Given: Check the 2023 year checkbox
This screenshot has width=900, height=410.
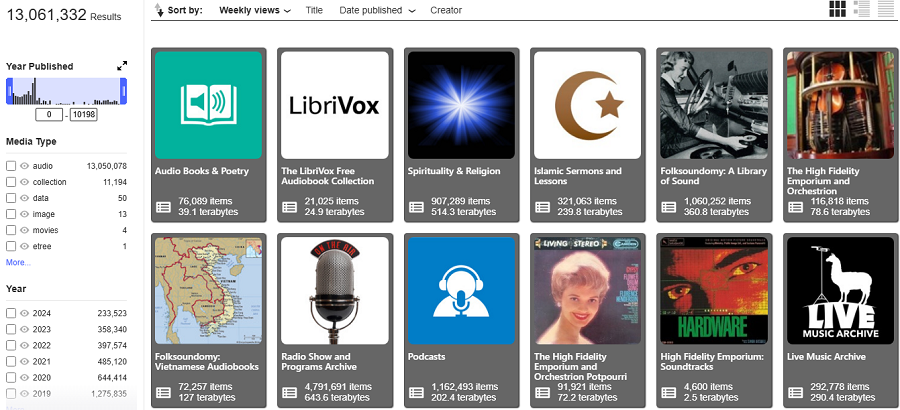Looking at the screenshot, I should 11,329.
